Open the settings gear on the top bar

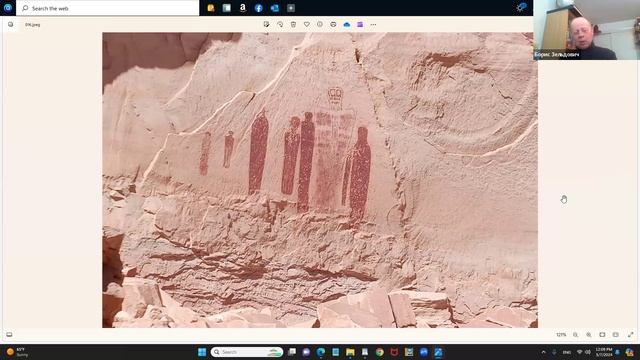(521, 7)
